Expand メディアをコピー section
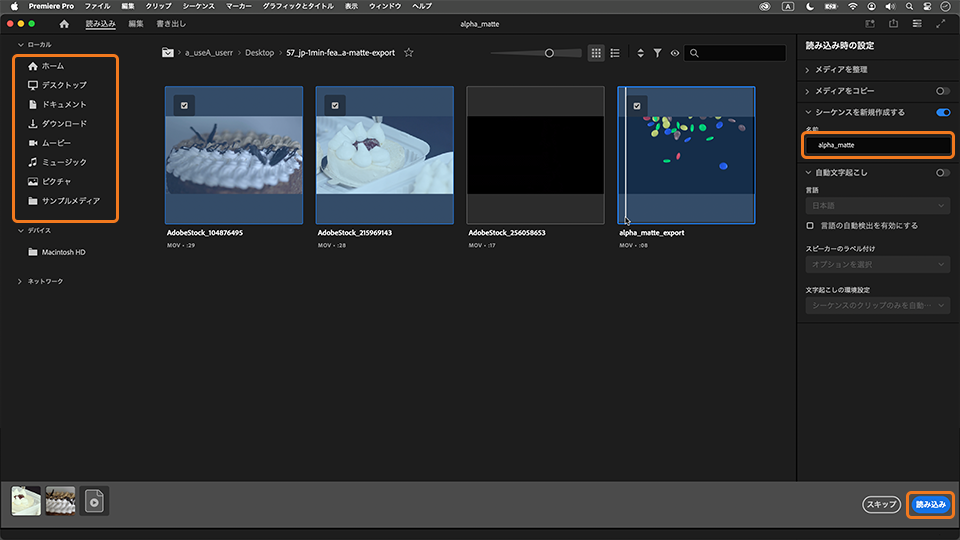 (808, 91)
